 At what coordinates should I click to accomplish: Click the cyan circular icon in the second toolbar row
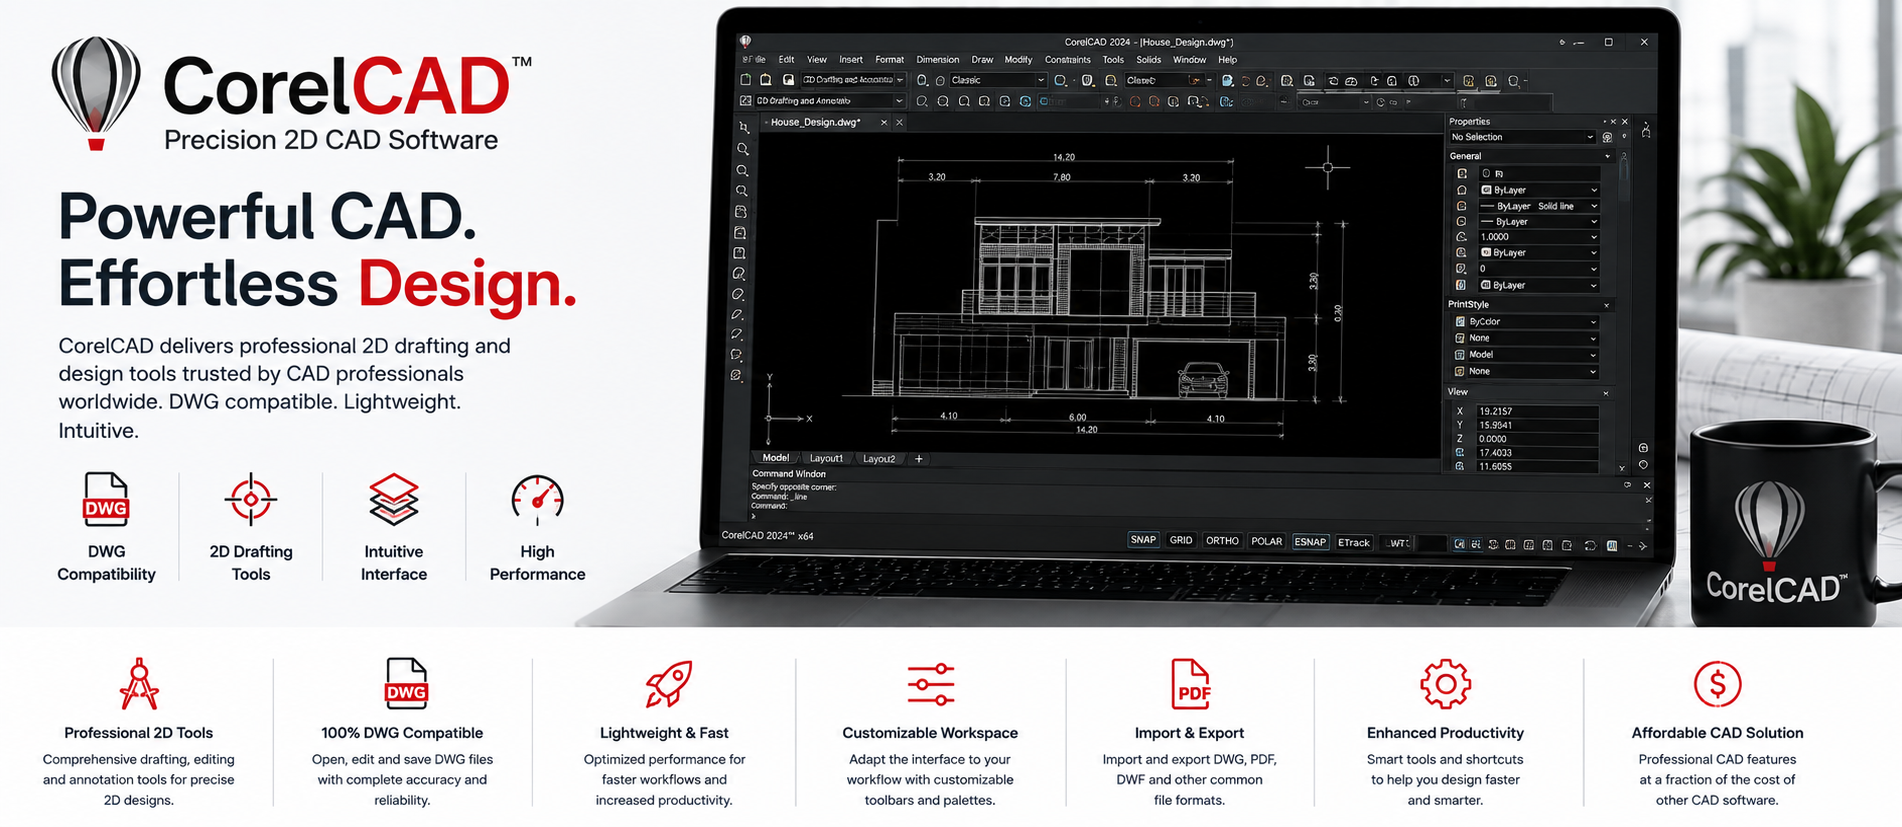pyautogui.click(x=1026, y=101)
